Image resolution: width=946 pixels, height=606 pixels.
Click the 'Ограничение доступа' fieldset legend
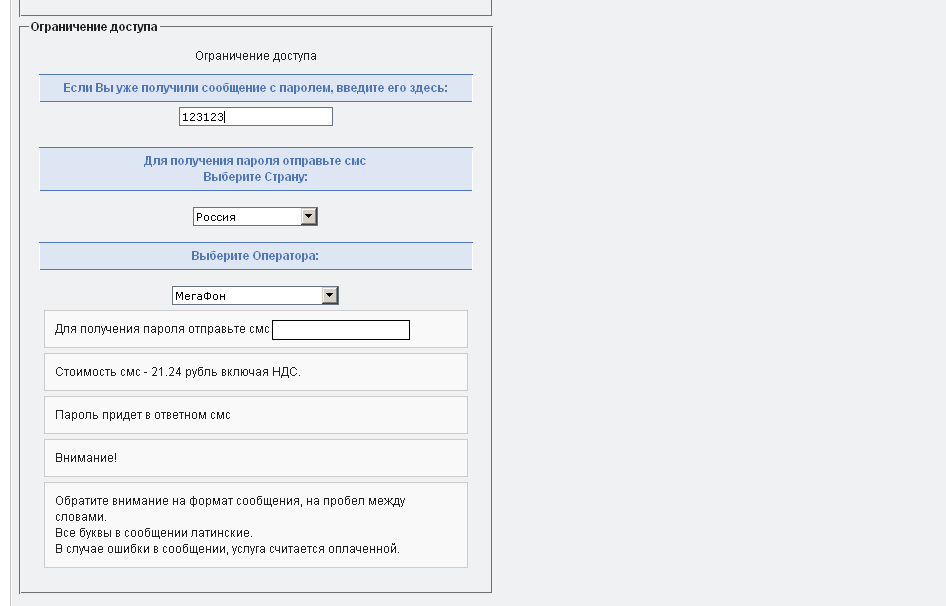93,27
